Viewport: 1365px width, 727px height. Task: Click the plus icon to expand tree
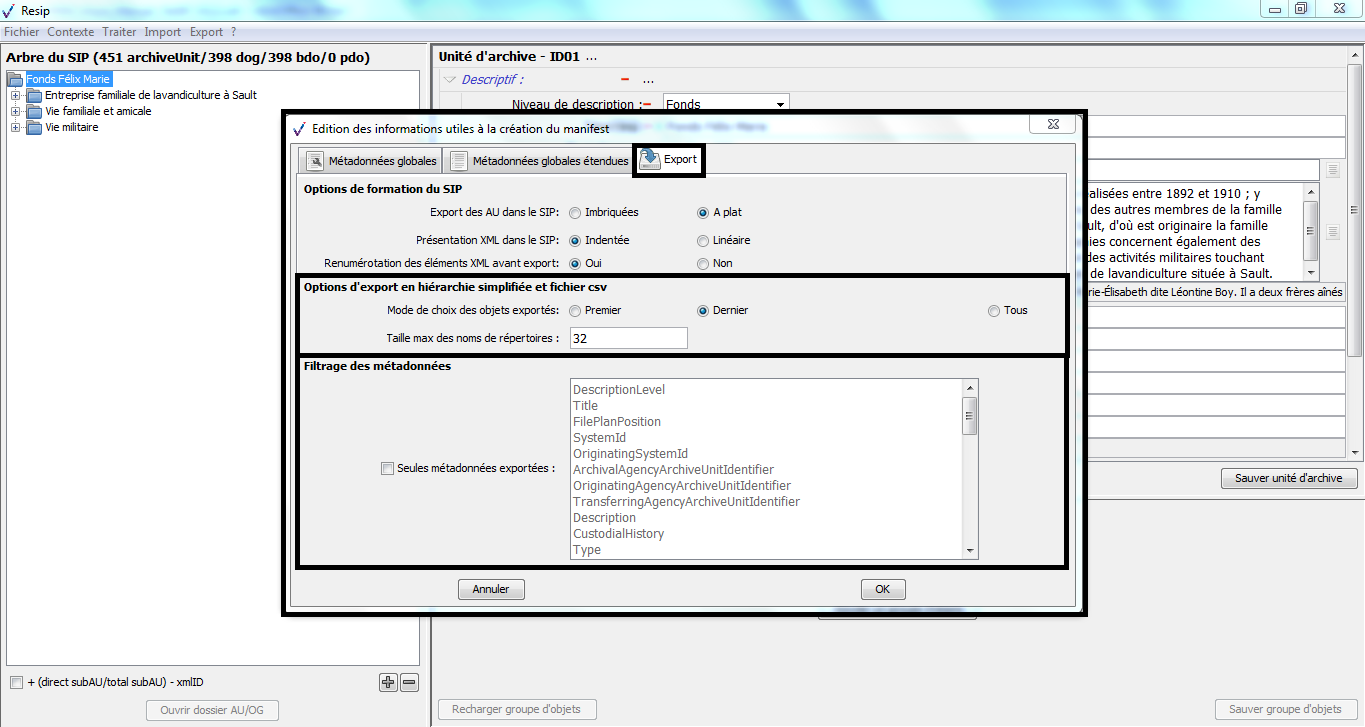coord(388,682)
